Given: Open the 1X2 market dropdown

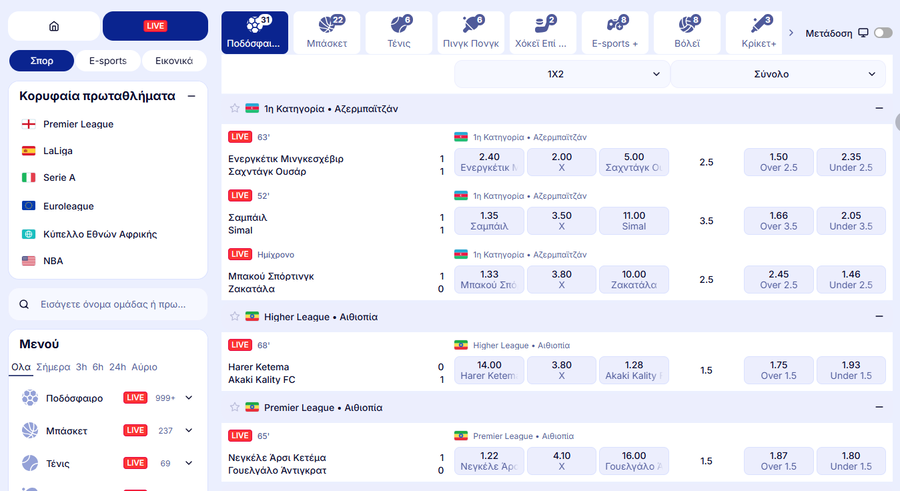Looking at the screenshot, I should click(561, 74).
